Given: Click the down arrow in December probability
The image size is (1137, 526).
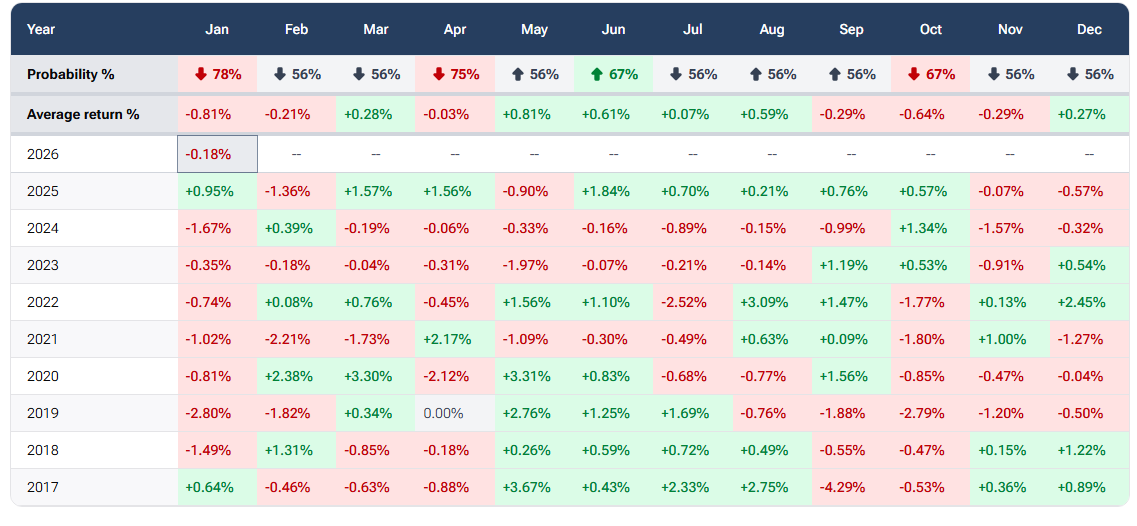Looking at the screenshot, I should click(1073, 75).
